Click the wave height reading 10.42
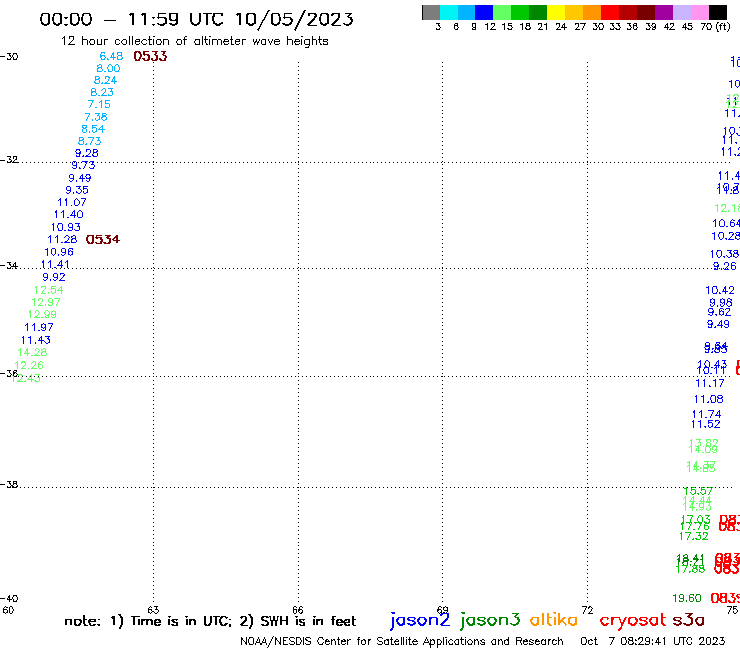This screenshot has width=740, height=650. tap(720, 290)
